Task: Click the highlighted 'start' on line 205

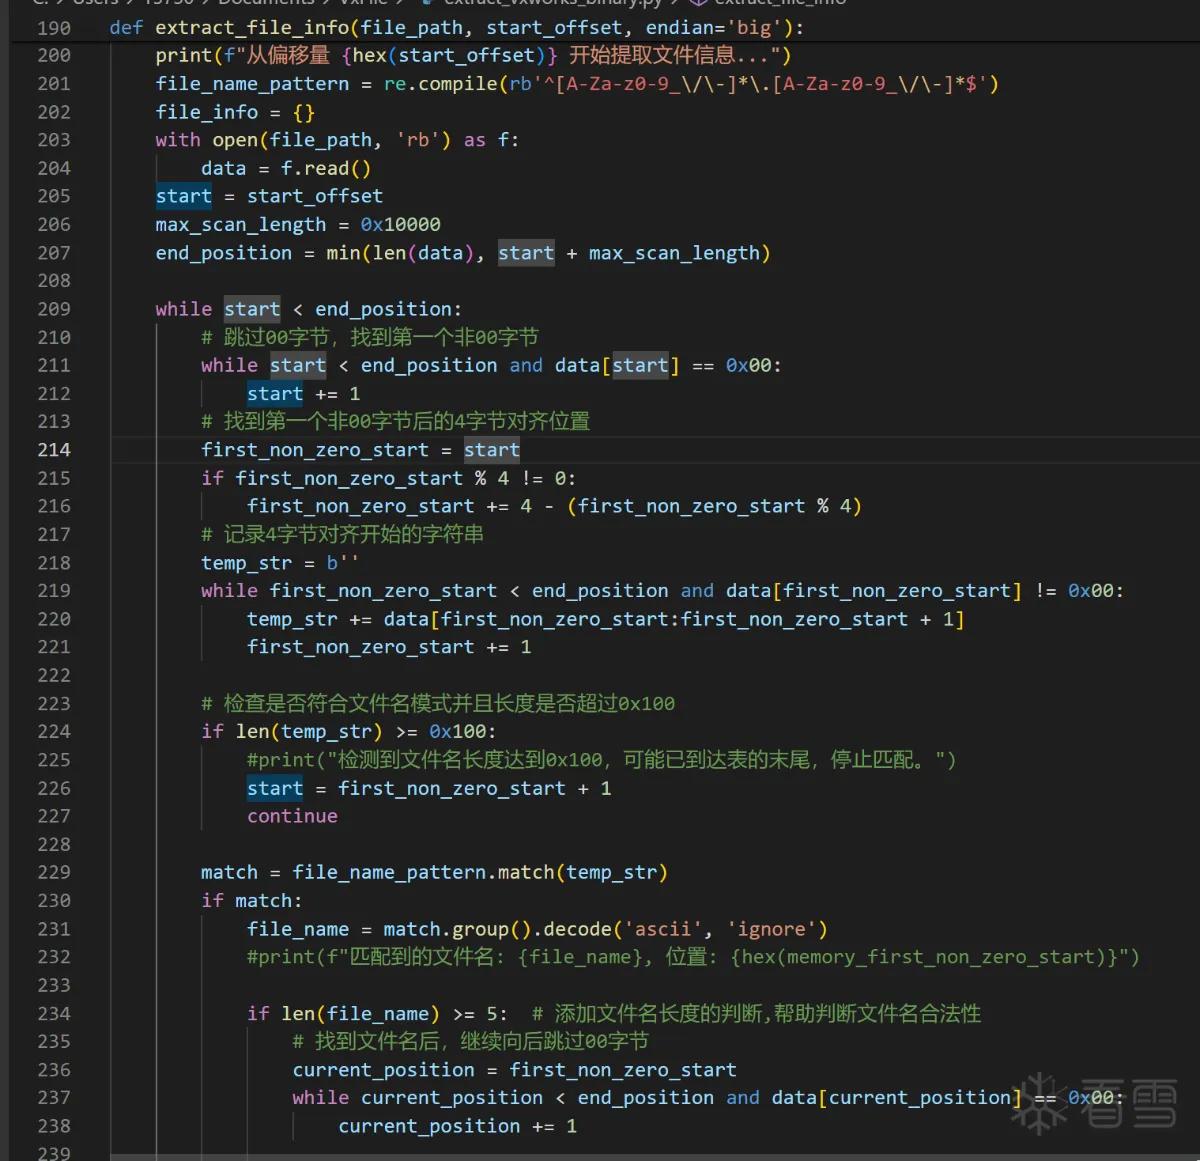Action: (184, 196)
